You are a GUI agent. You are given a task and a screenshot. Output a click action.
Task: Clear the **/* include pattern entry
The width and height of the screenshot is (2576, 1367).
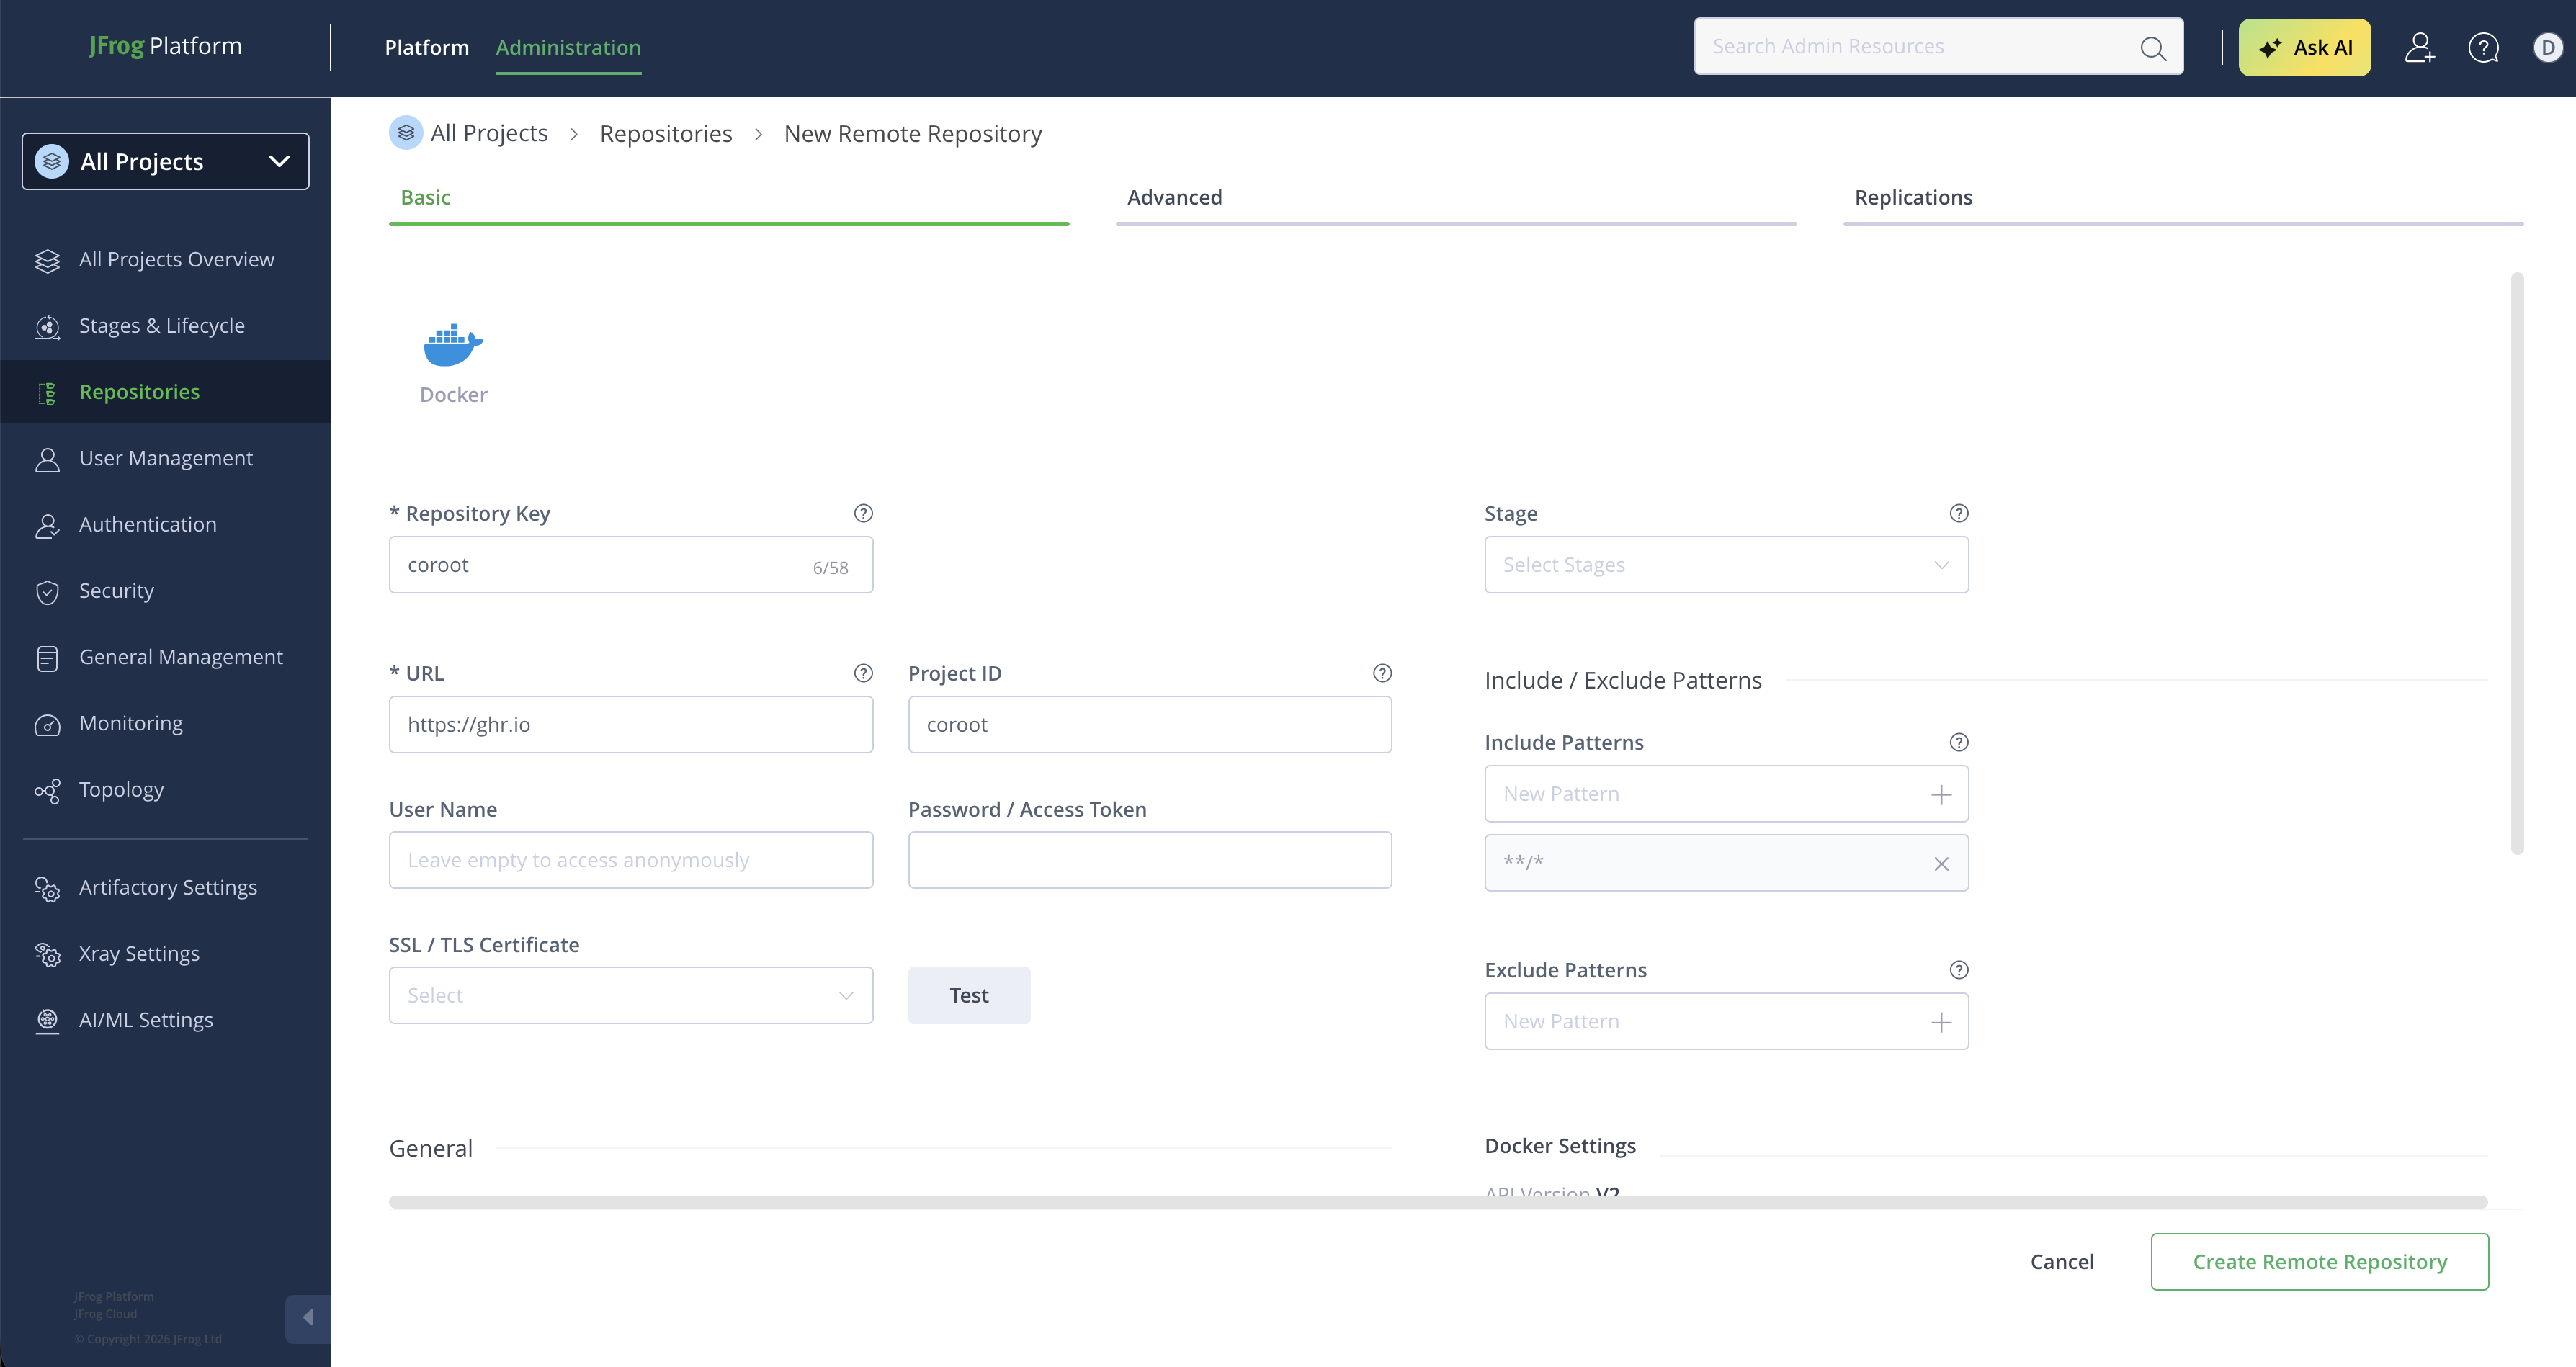[x=1942, y=863]
